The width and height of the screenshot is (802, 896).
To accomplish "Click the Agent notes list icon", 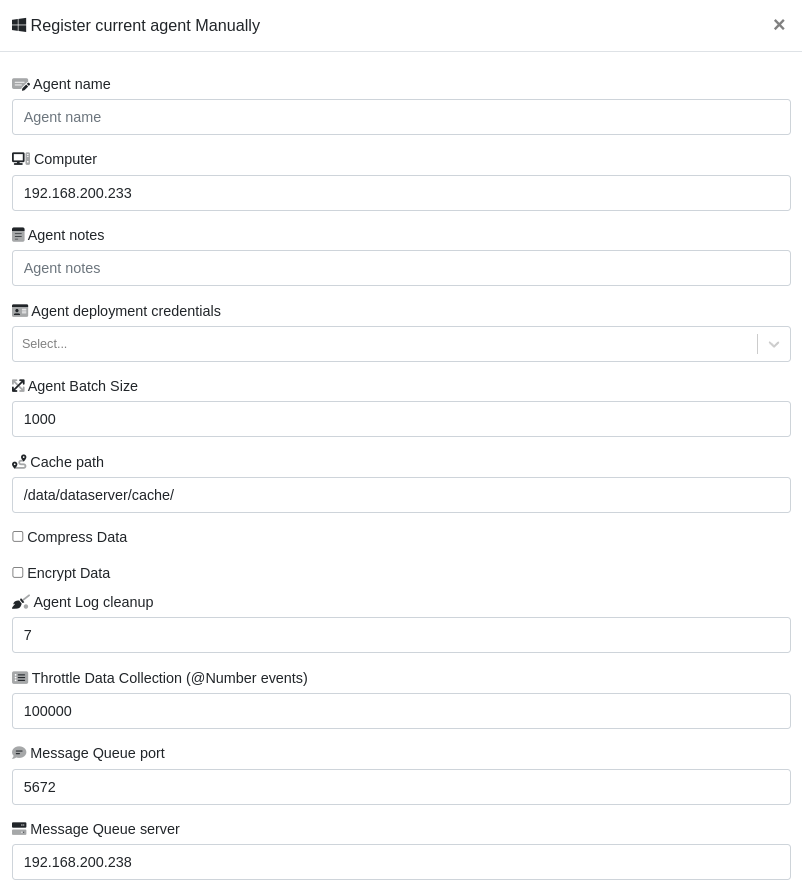I will pyautogui.click(x=18, y=235).
